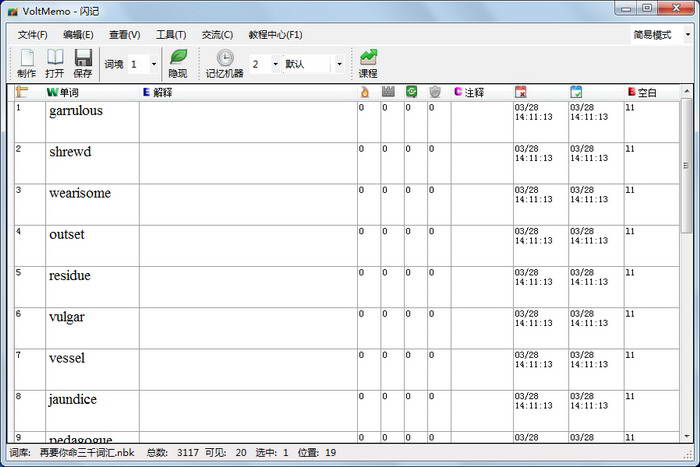Image resolution: width=700 pixels, height=467 pixels.
Task: Click the scrollbar down arrow
Action: (687, 436)
